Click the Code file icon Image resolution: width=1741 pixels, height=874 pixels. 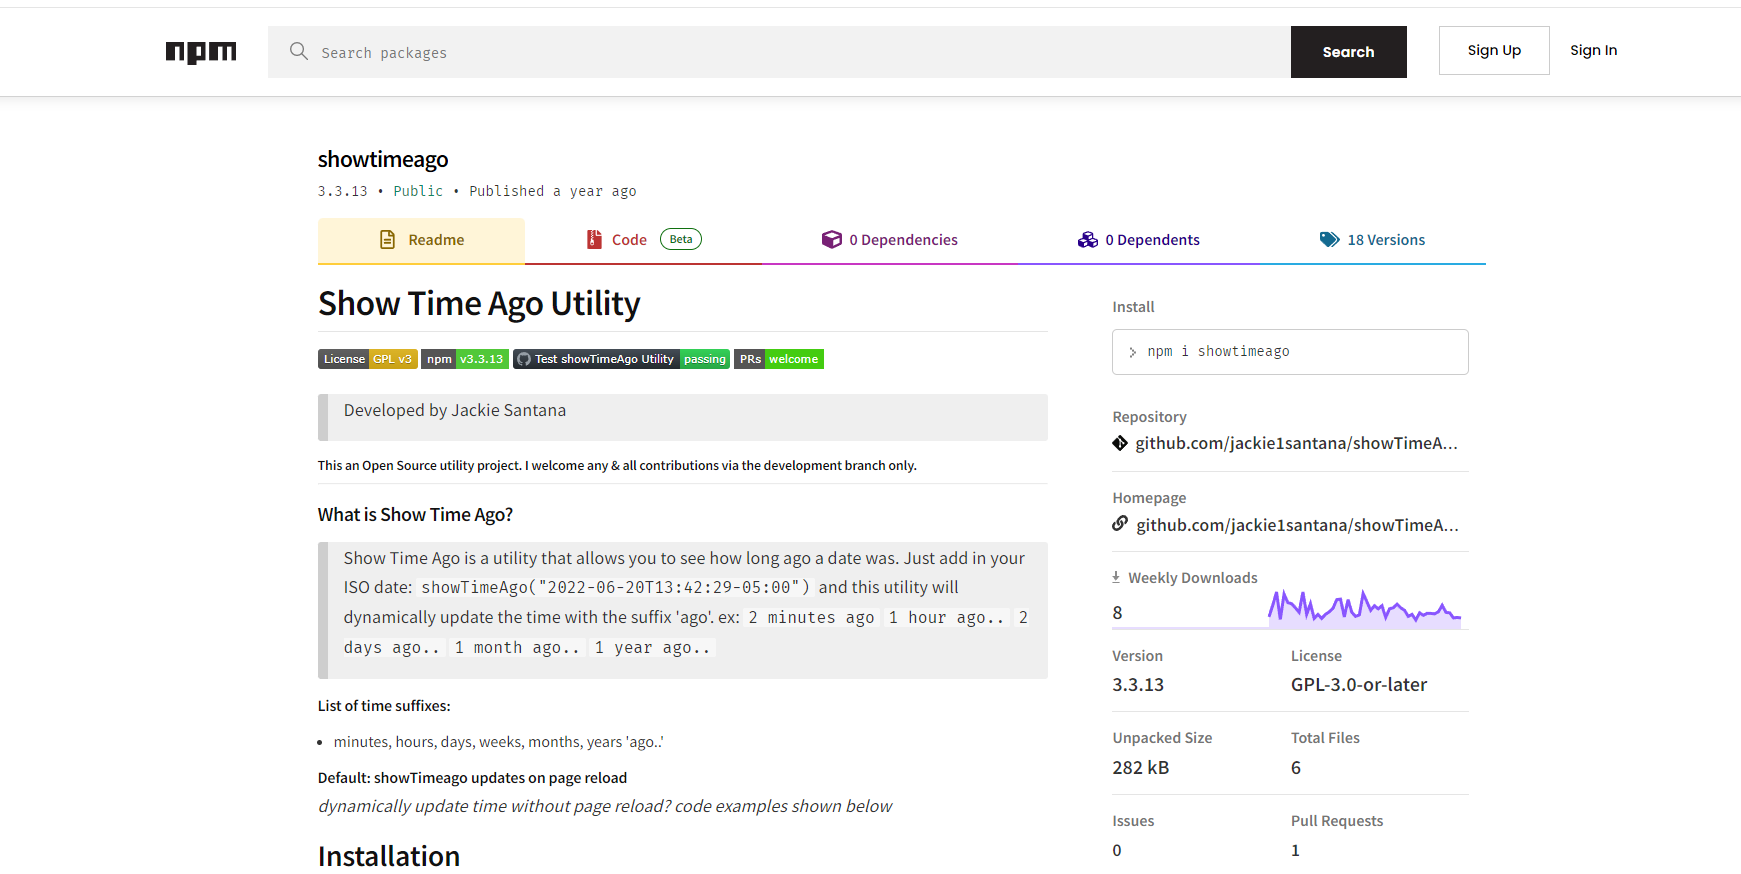point(594,240)
